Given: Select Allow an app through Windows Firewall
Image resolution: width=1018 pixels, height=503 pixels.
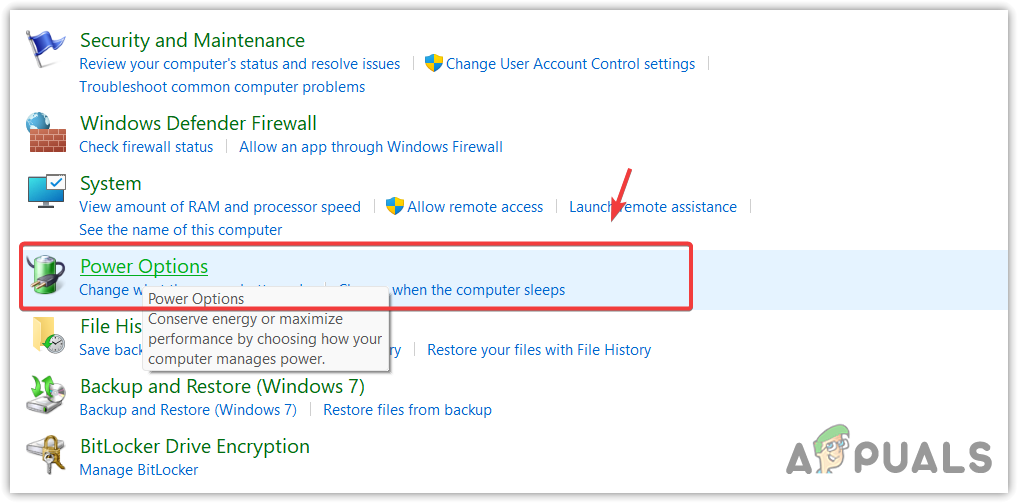Looking at the screenshot, I should click(371, 147).
